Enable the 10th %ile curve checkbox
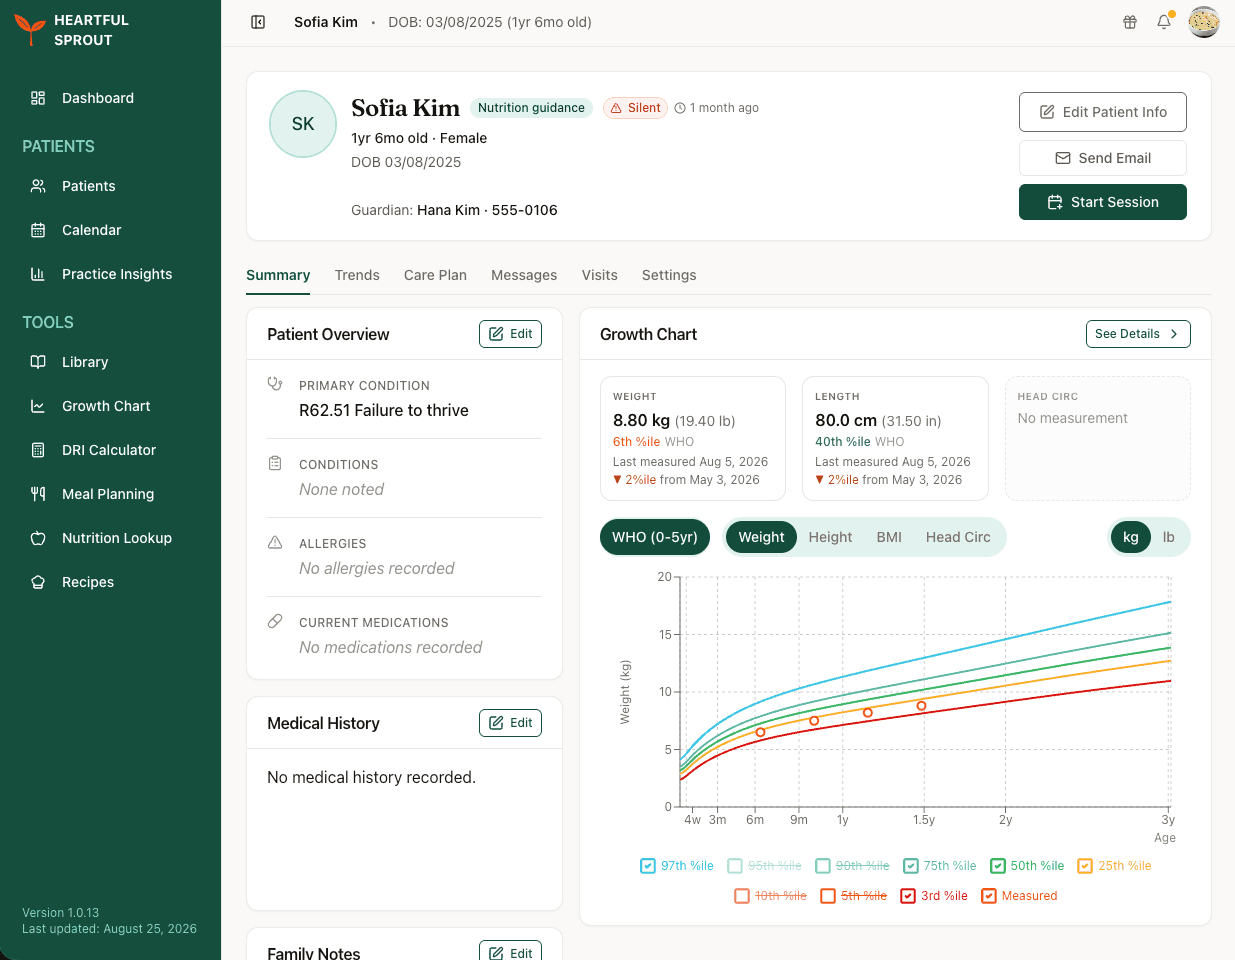The image size is (1235, 960). tap(742, 896)
